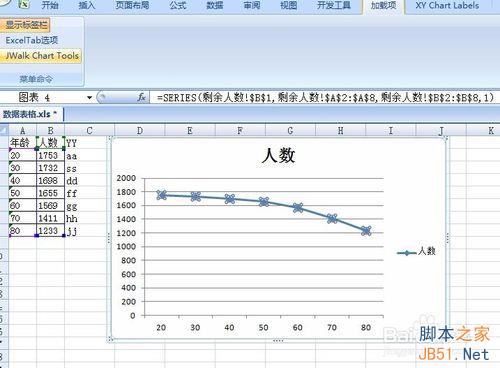The height and width of the screenshot is (368, 500).
Task: Click the vertical axis label 2000
Action: click(126, 178)
